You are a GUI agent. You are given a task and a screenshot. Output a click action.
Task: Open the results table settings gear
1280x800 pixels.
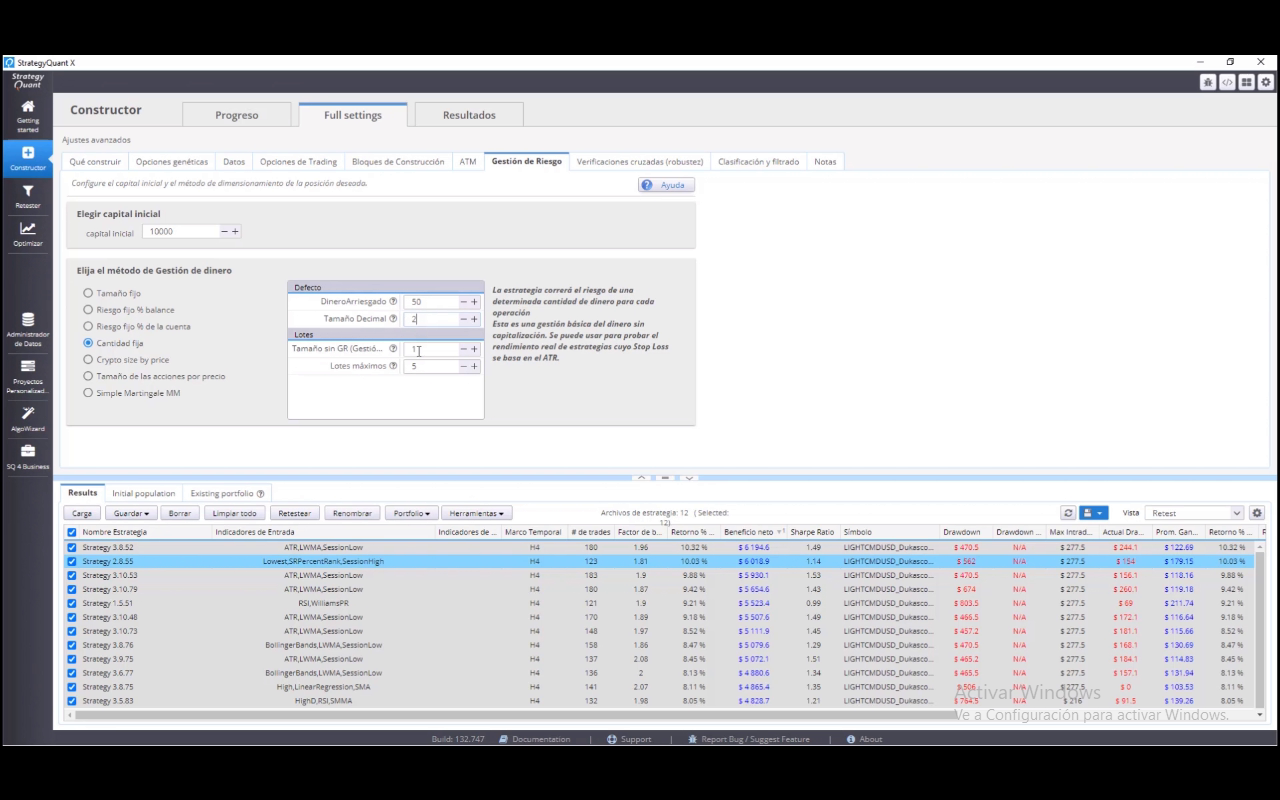click(x=1257, y=513)
